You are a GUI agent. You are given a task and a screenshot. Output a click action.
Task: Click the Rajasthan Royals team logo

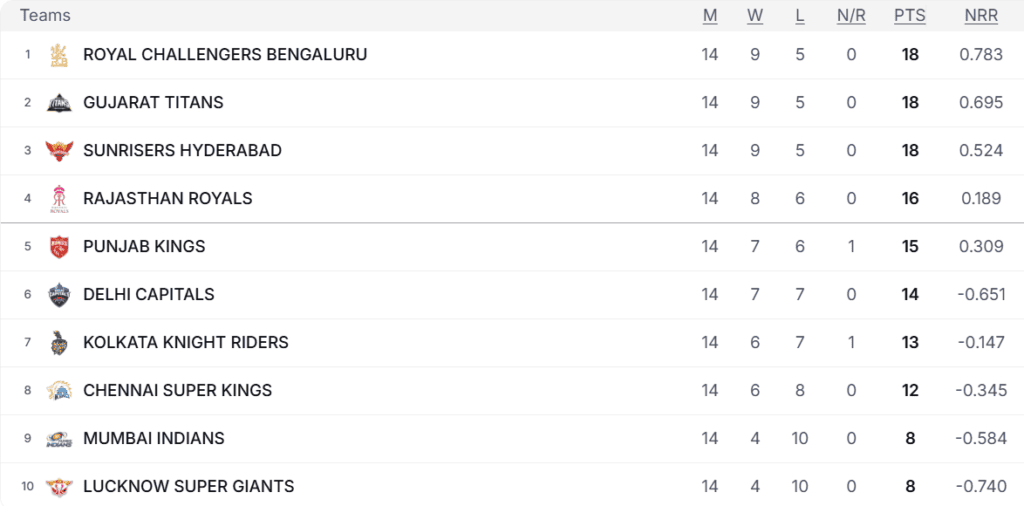59,198
